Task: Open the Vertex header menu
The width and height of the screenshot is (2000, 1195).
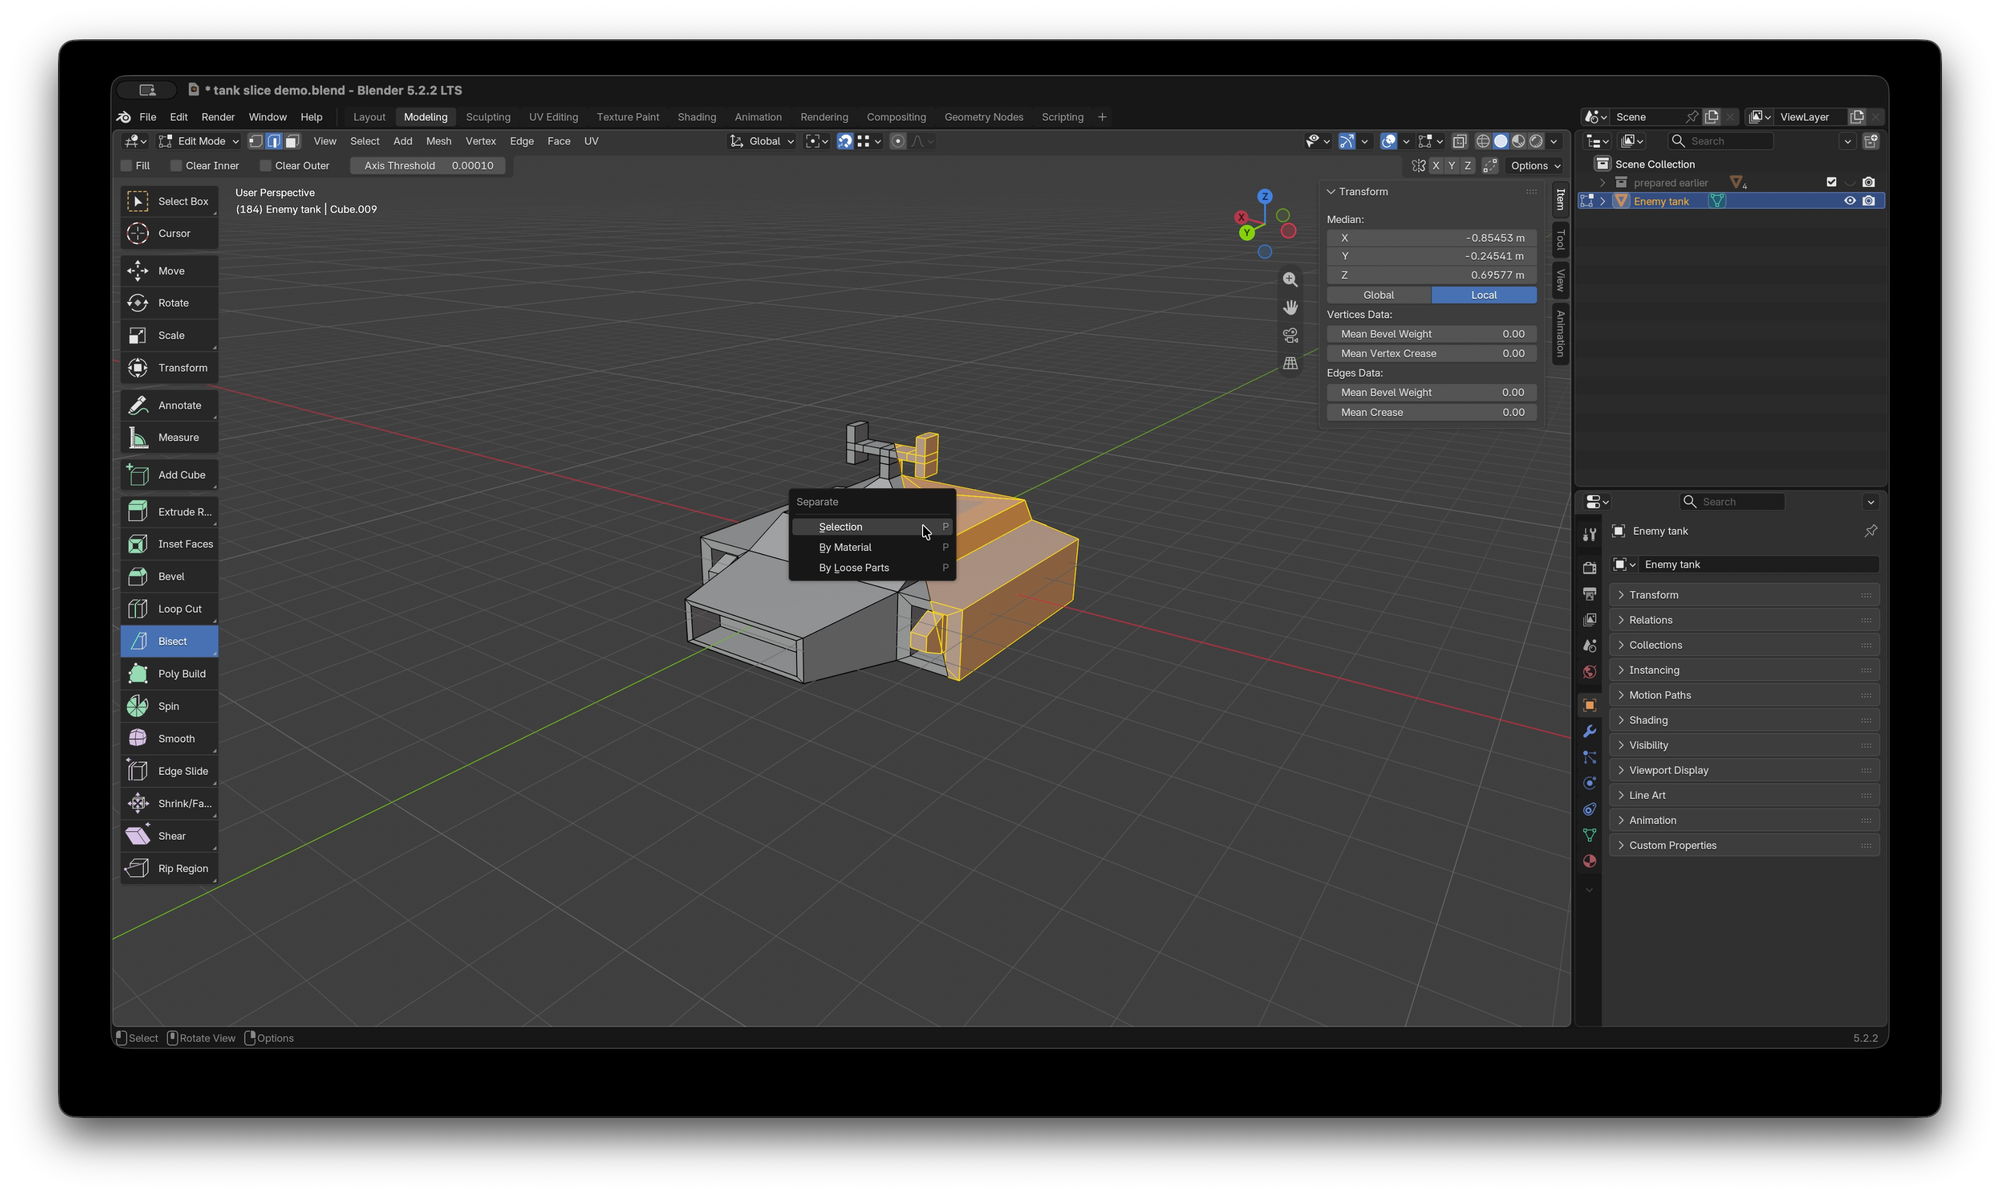Action: [480, 141]
